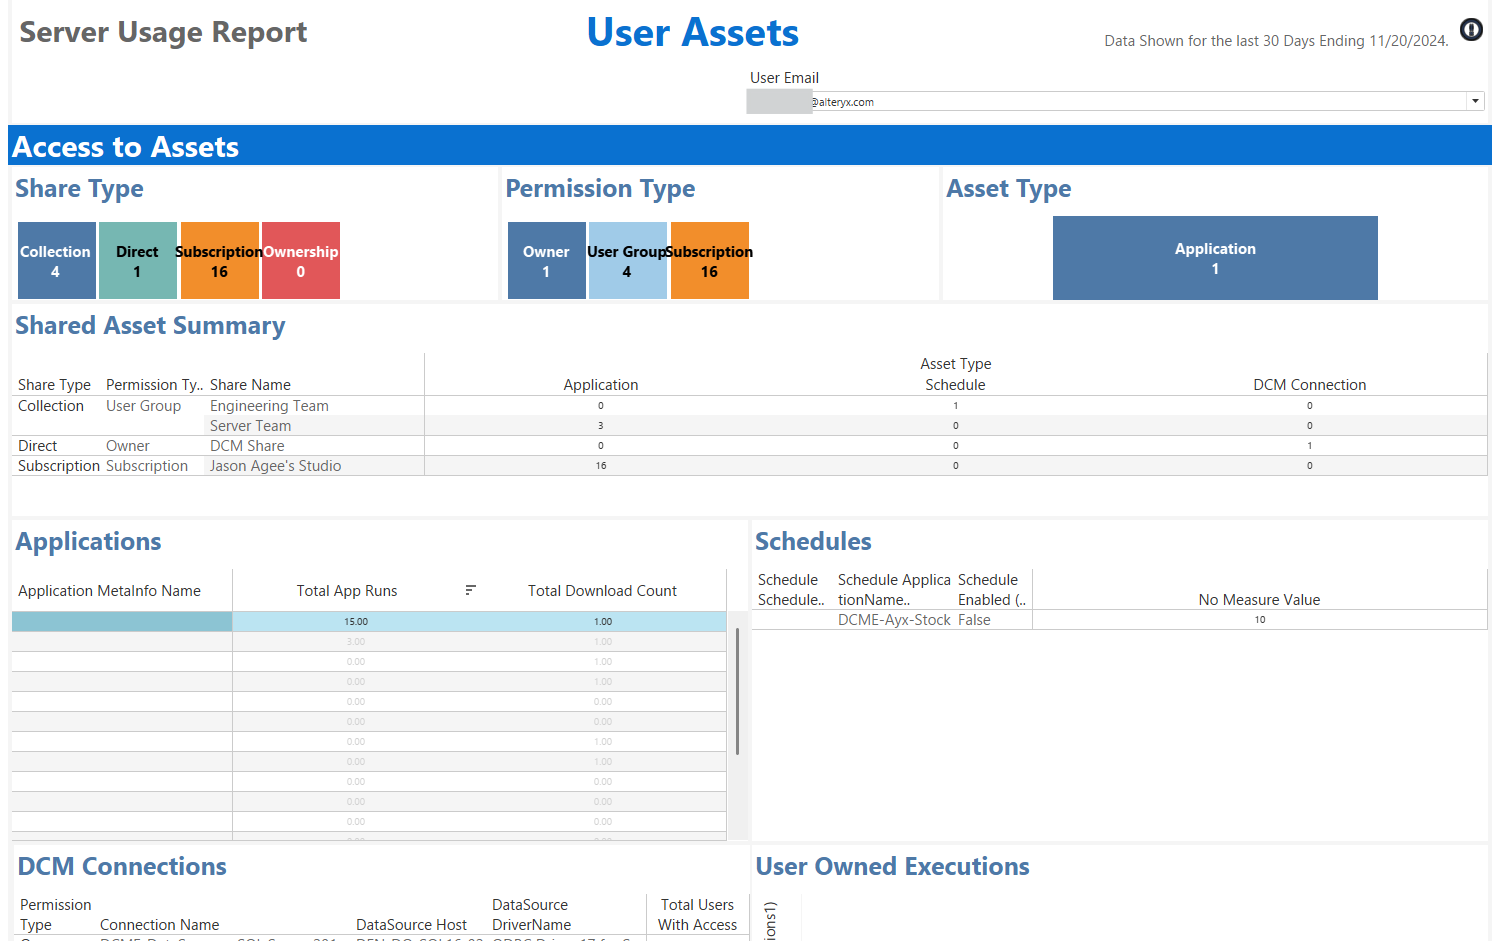The image size is (1511, 941).
Task: Select the Server Team row in Shared Asset Summary
Action: click(x=250, y=425)
